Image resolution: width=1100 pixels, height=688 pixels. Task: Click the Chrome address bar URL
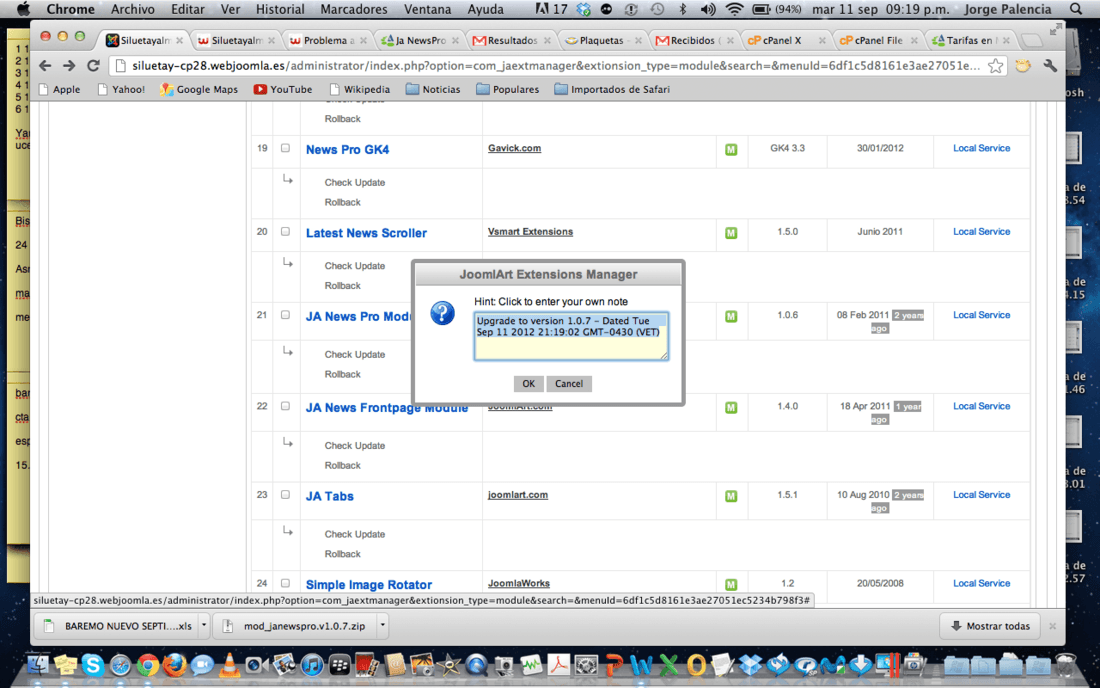tap(554, 66)
